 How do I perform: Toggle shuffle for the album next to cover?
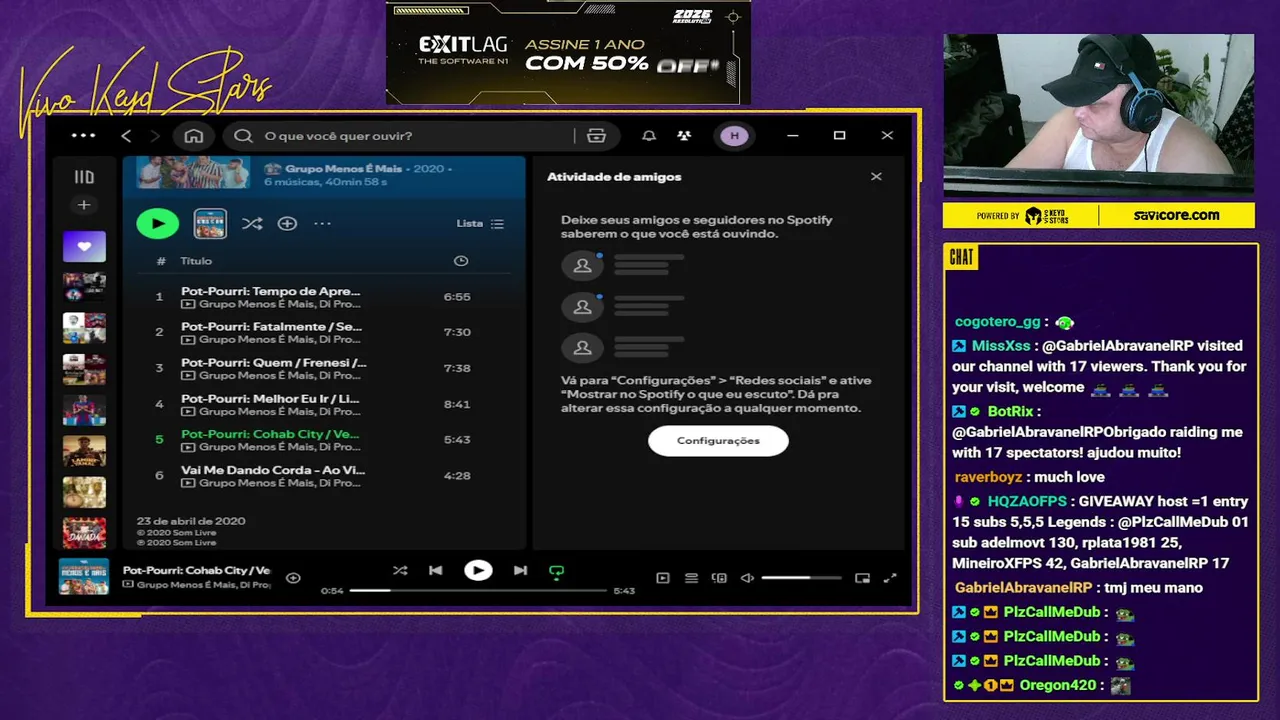coord(252,224)
